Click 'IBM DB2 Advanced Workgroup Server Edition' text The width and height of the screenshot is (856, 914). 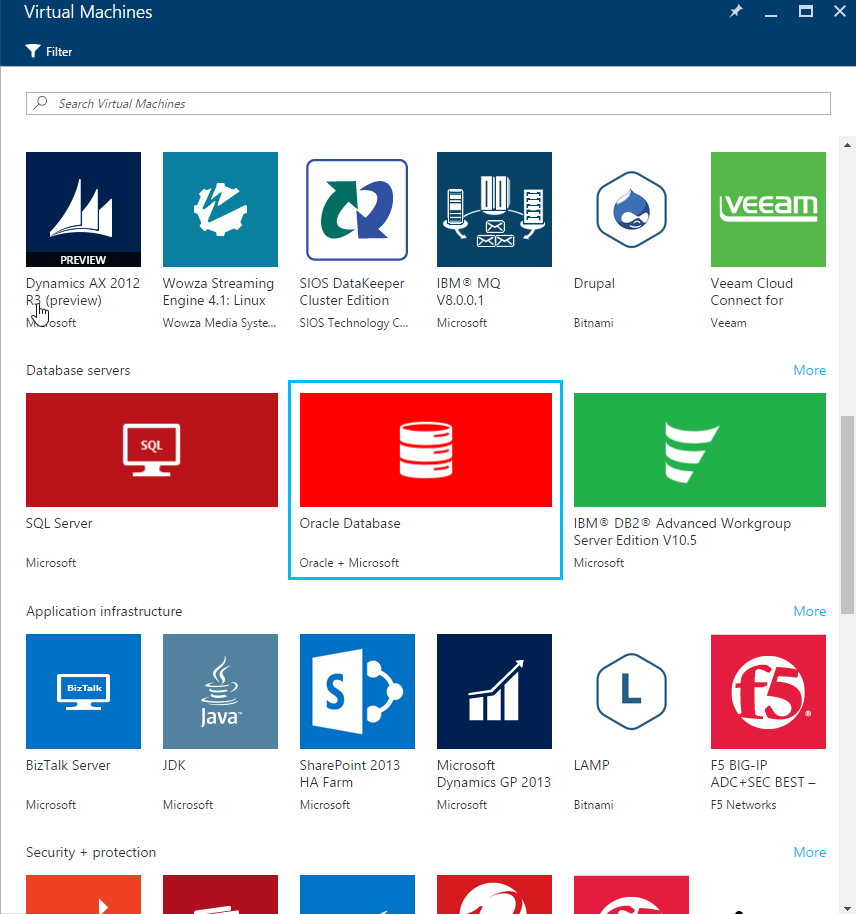pos(682,532)
